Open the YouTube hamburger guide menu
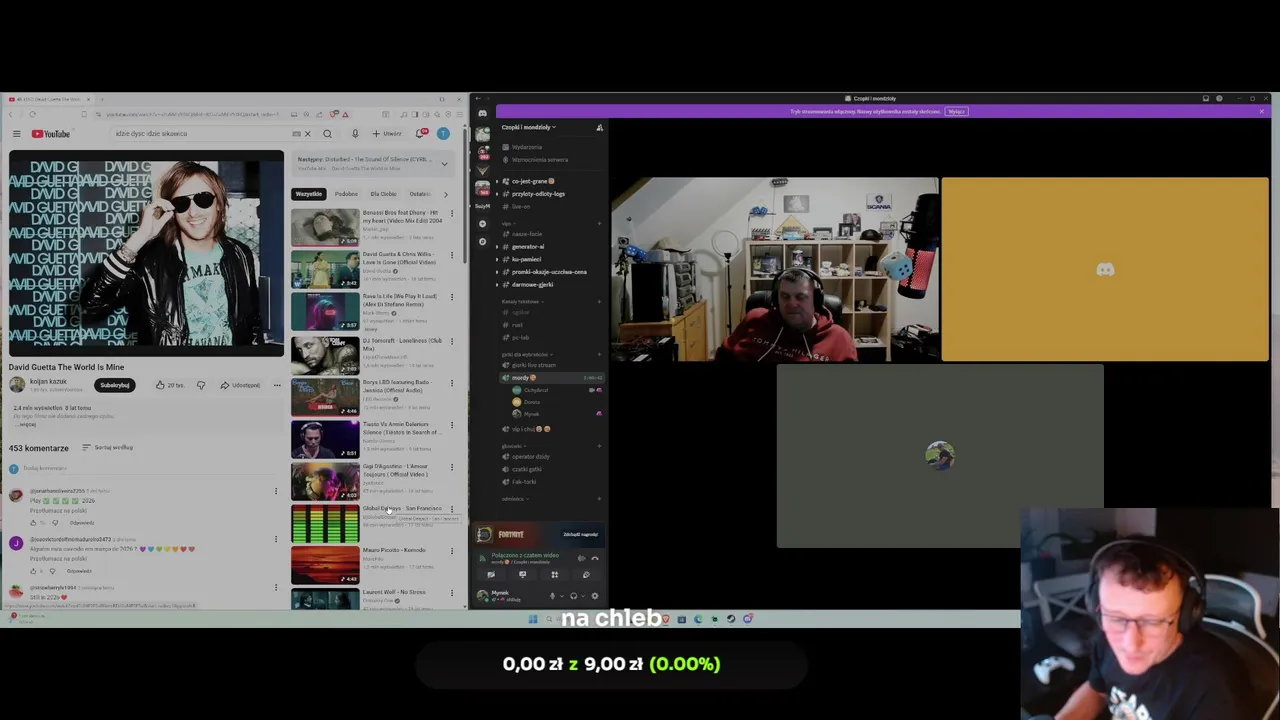 coord(16,133)
